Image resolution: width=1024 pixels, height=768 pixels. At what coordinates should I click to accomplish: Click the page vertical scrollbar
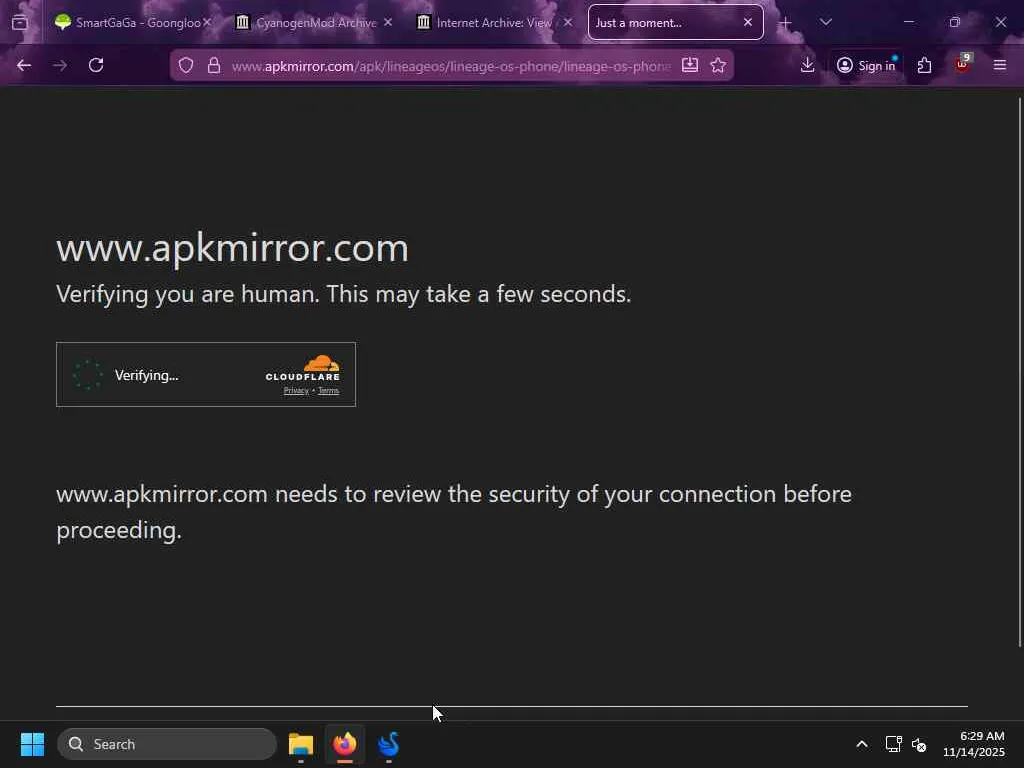coord(1019,372)
